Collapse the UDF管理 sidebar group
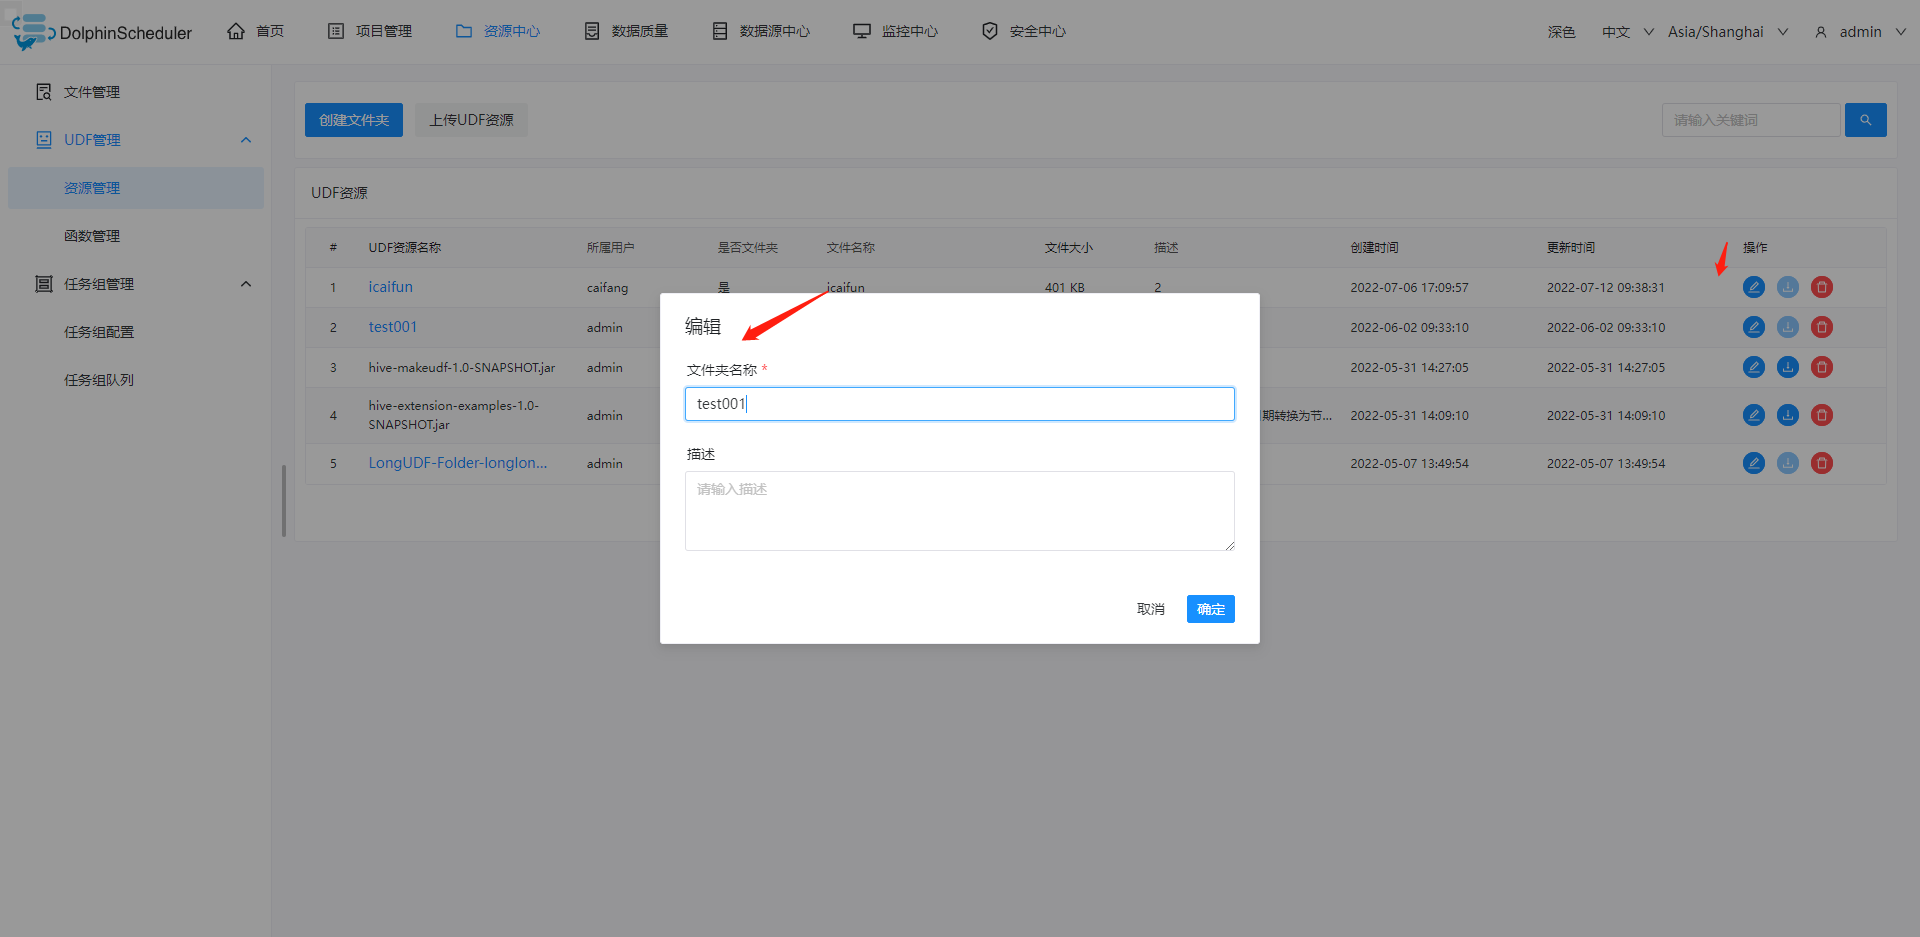The height and width of the screenshot is (937, 1920). coord(136,140)
